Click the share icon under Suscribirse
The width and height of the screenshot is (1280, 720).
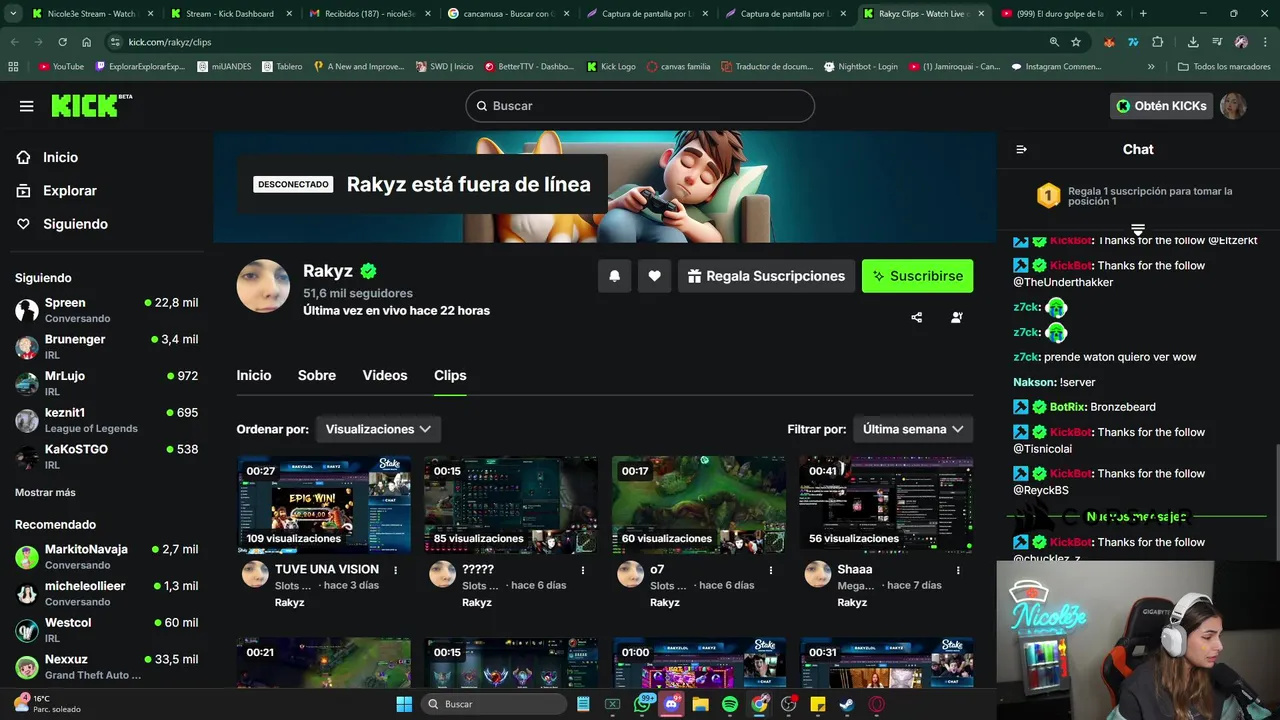pos(916,318)
